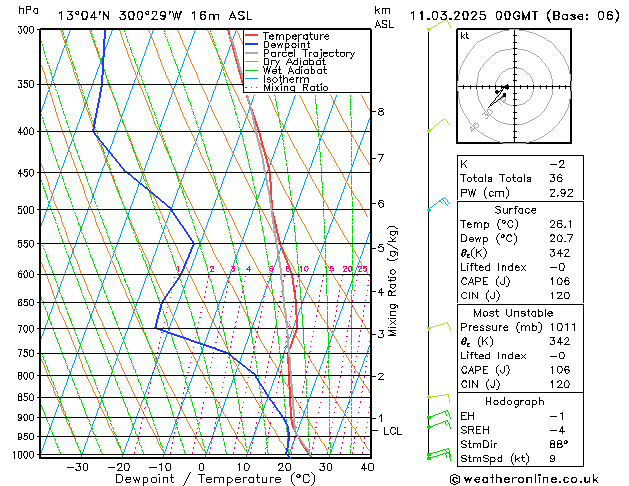Click the wind barb at 700 hPa

pyautogui.click(x=439, y=326)
